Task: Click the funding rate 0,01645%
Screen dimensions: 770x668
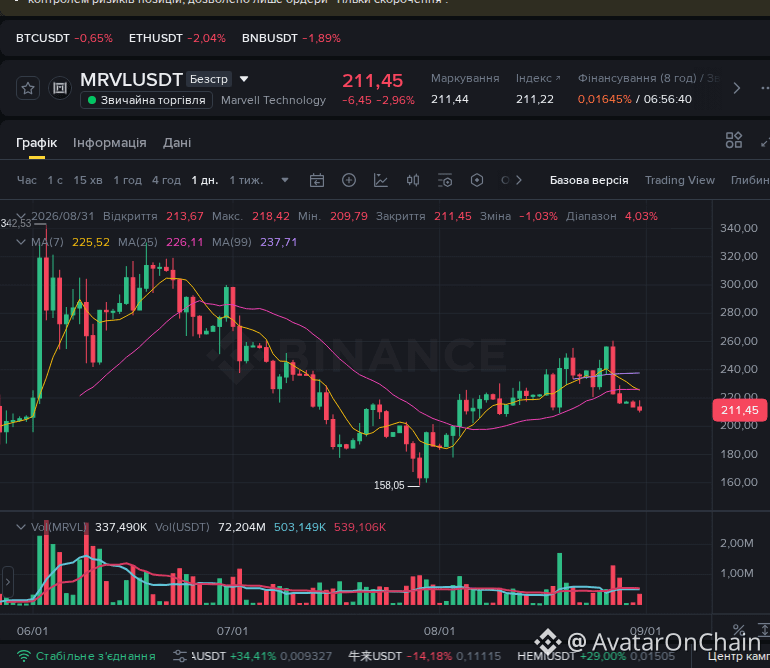Action: pos(605,99)
